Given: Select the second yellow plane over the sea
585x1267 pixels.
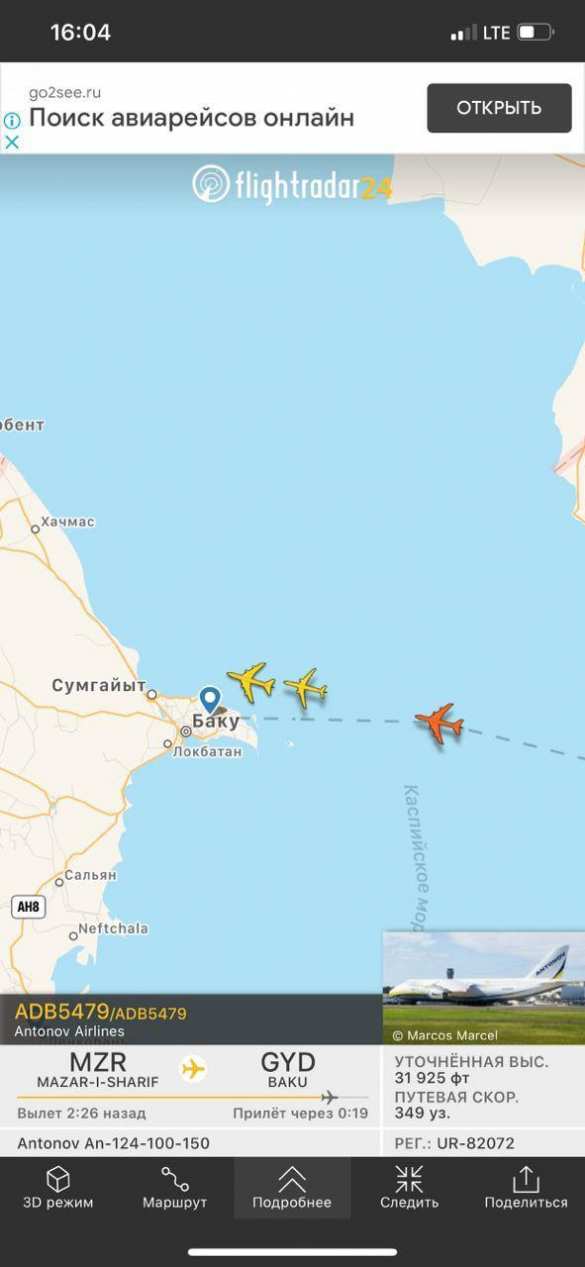Looking at the screenshot, I should coord(305,688).
